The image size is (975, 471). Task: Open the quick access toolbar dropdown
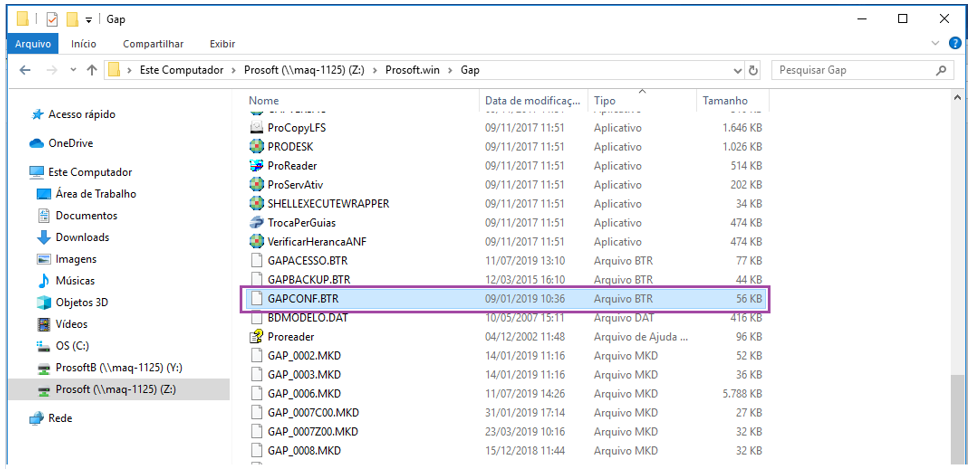88,20
